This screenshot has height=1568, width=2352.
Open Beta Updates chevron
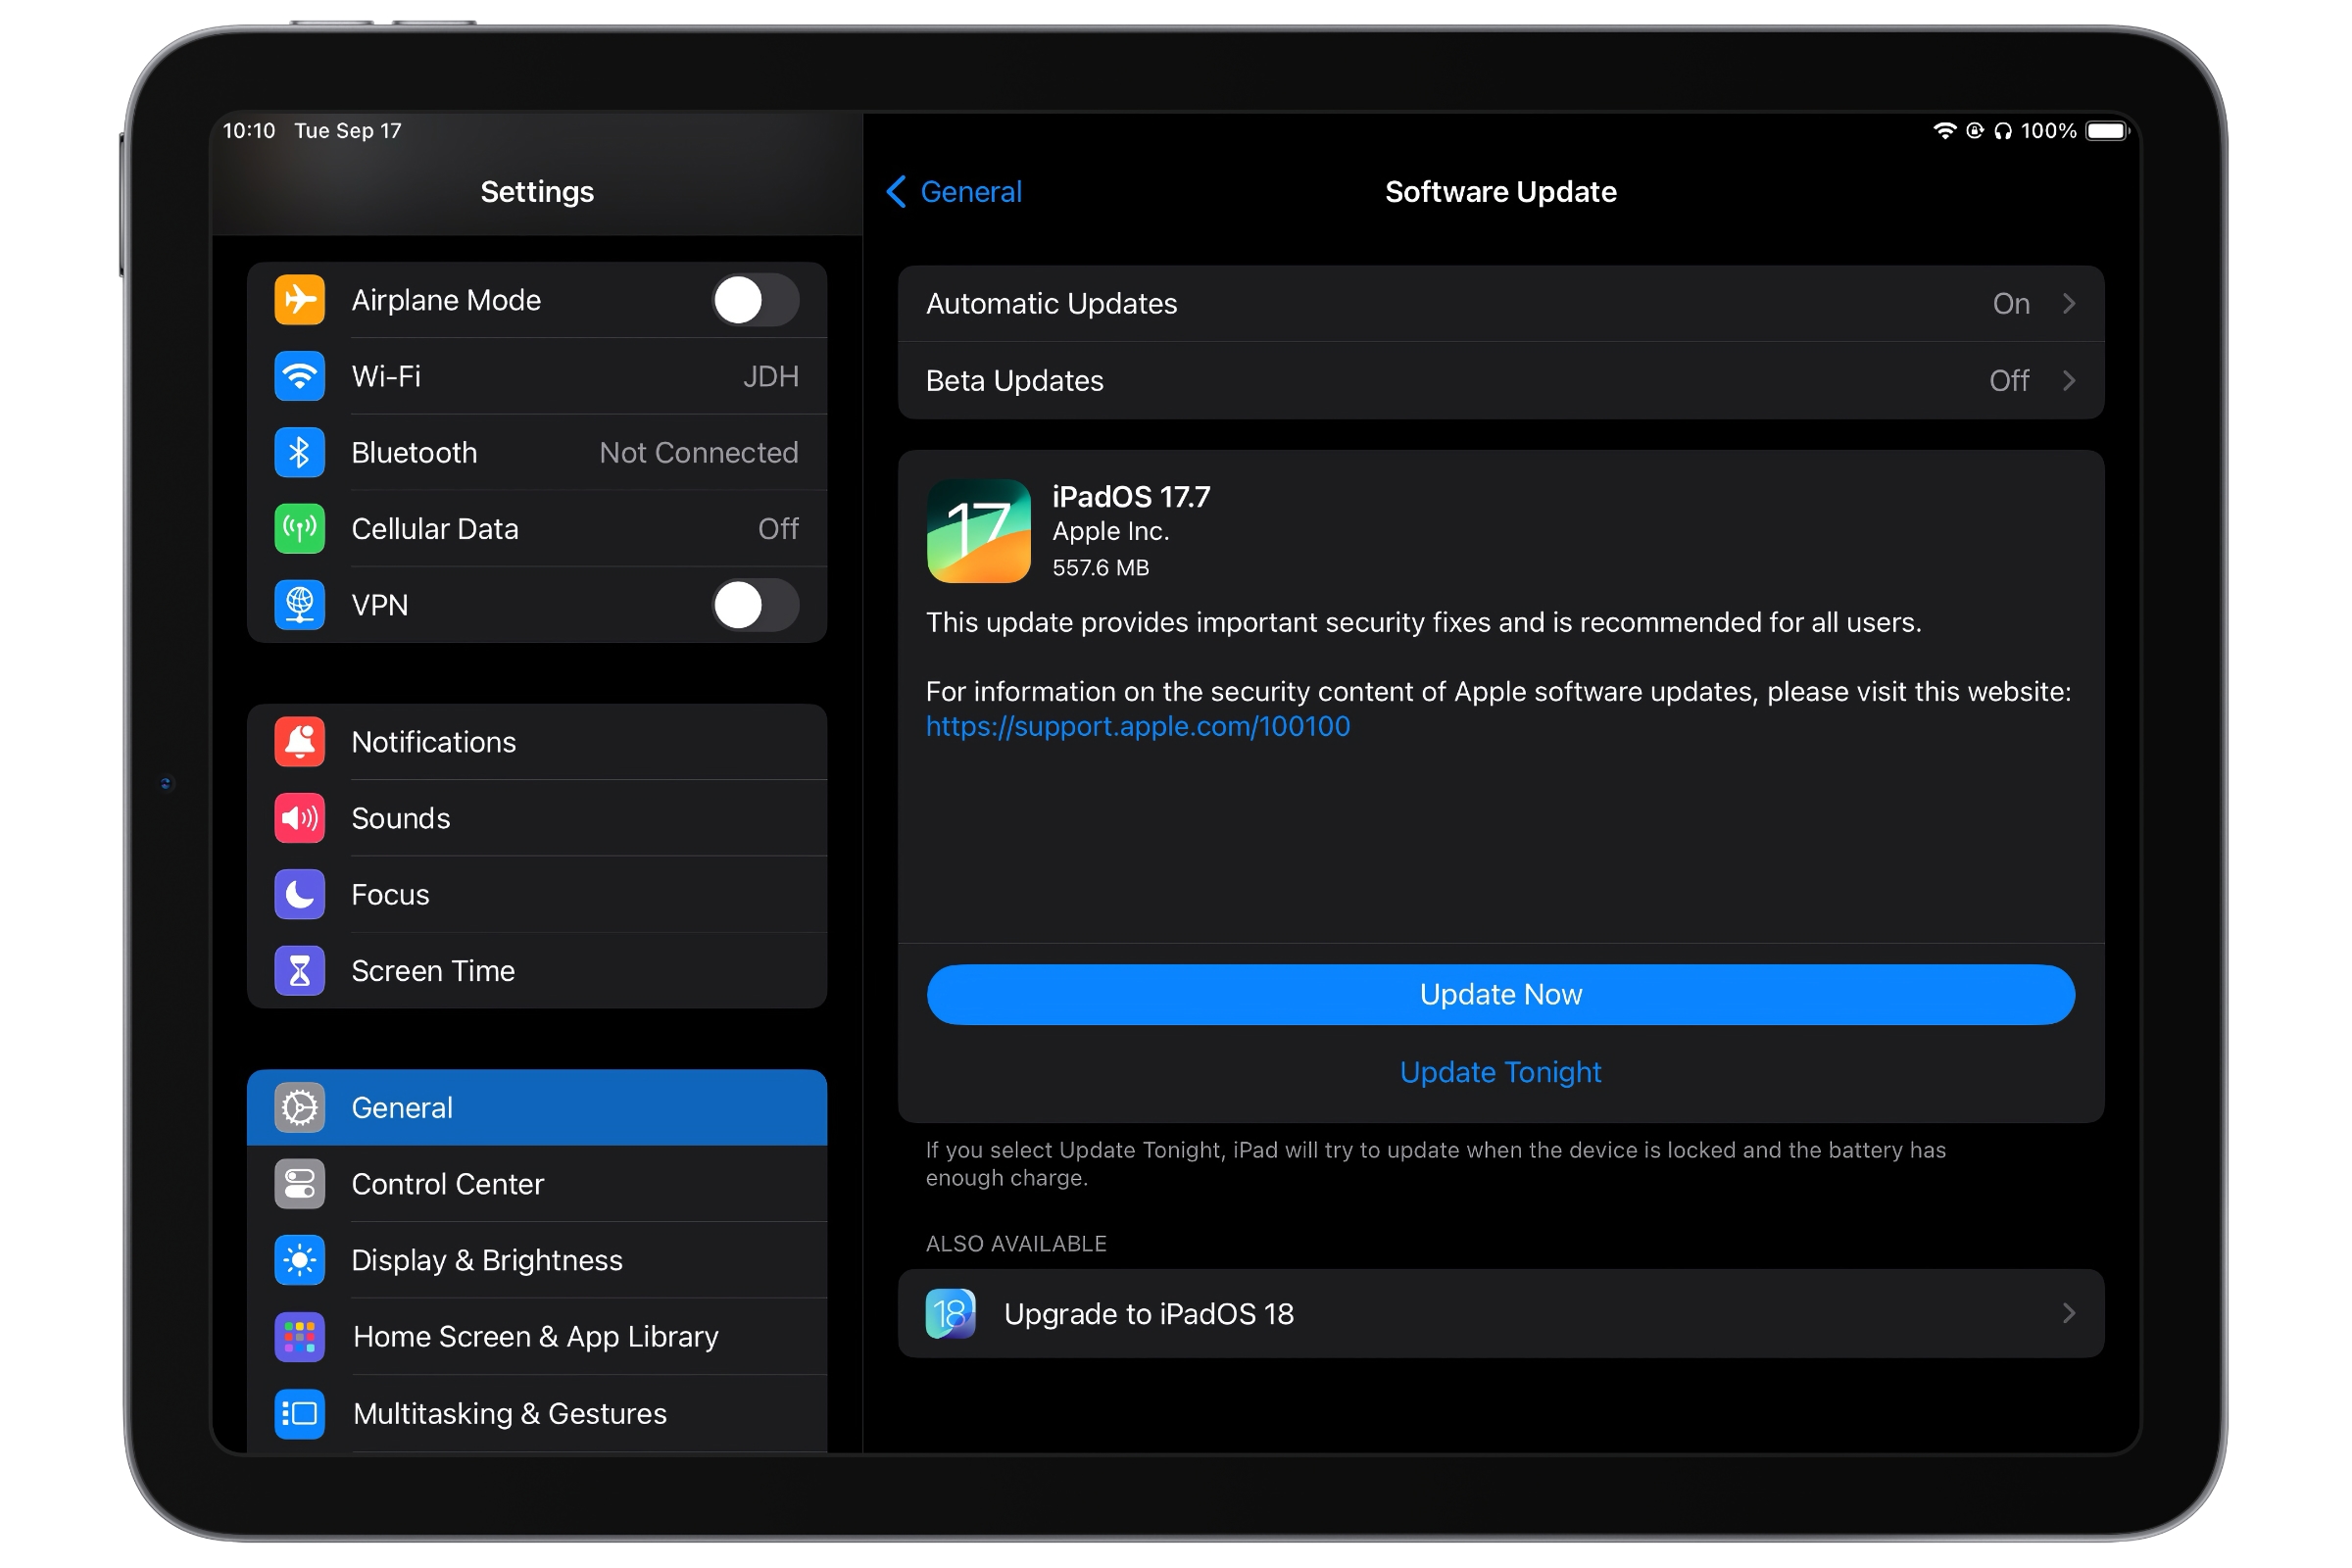click(2069, 380)
